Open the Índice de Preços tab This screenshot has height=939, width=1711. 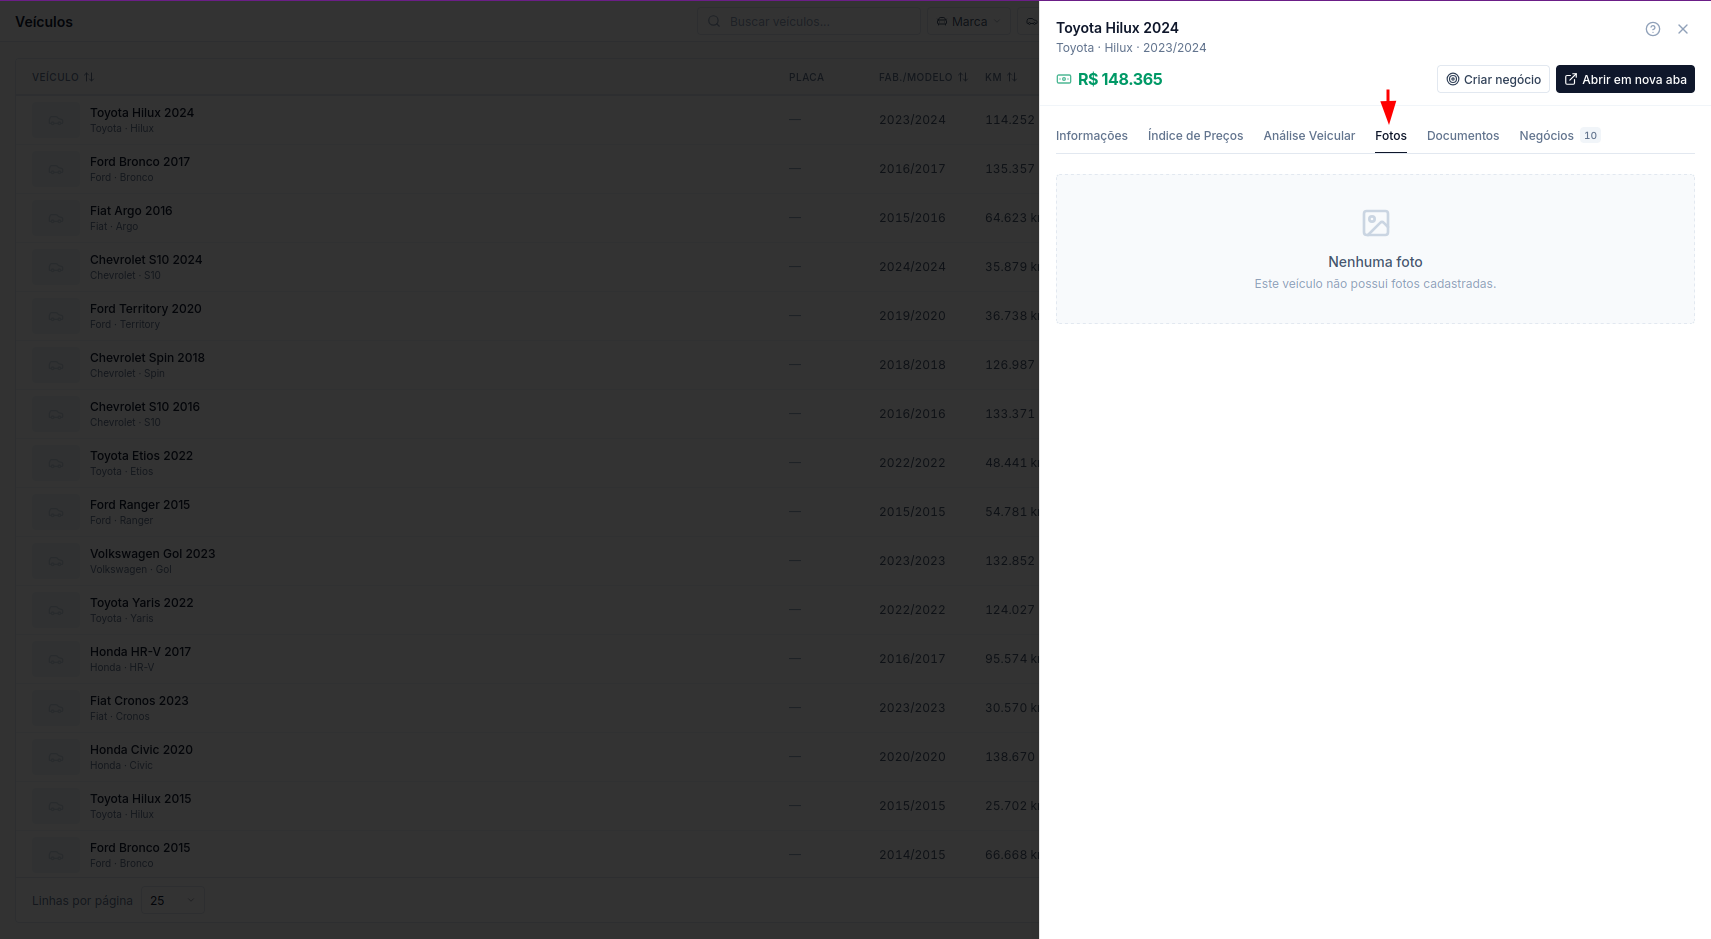coord(1195,136)
